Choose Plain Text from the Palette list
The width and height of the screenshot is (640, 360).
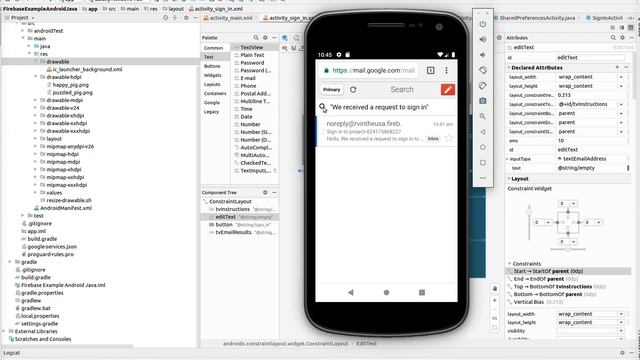point(252,55)
